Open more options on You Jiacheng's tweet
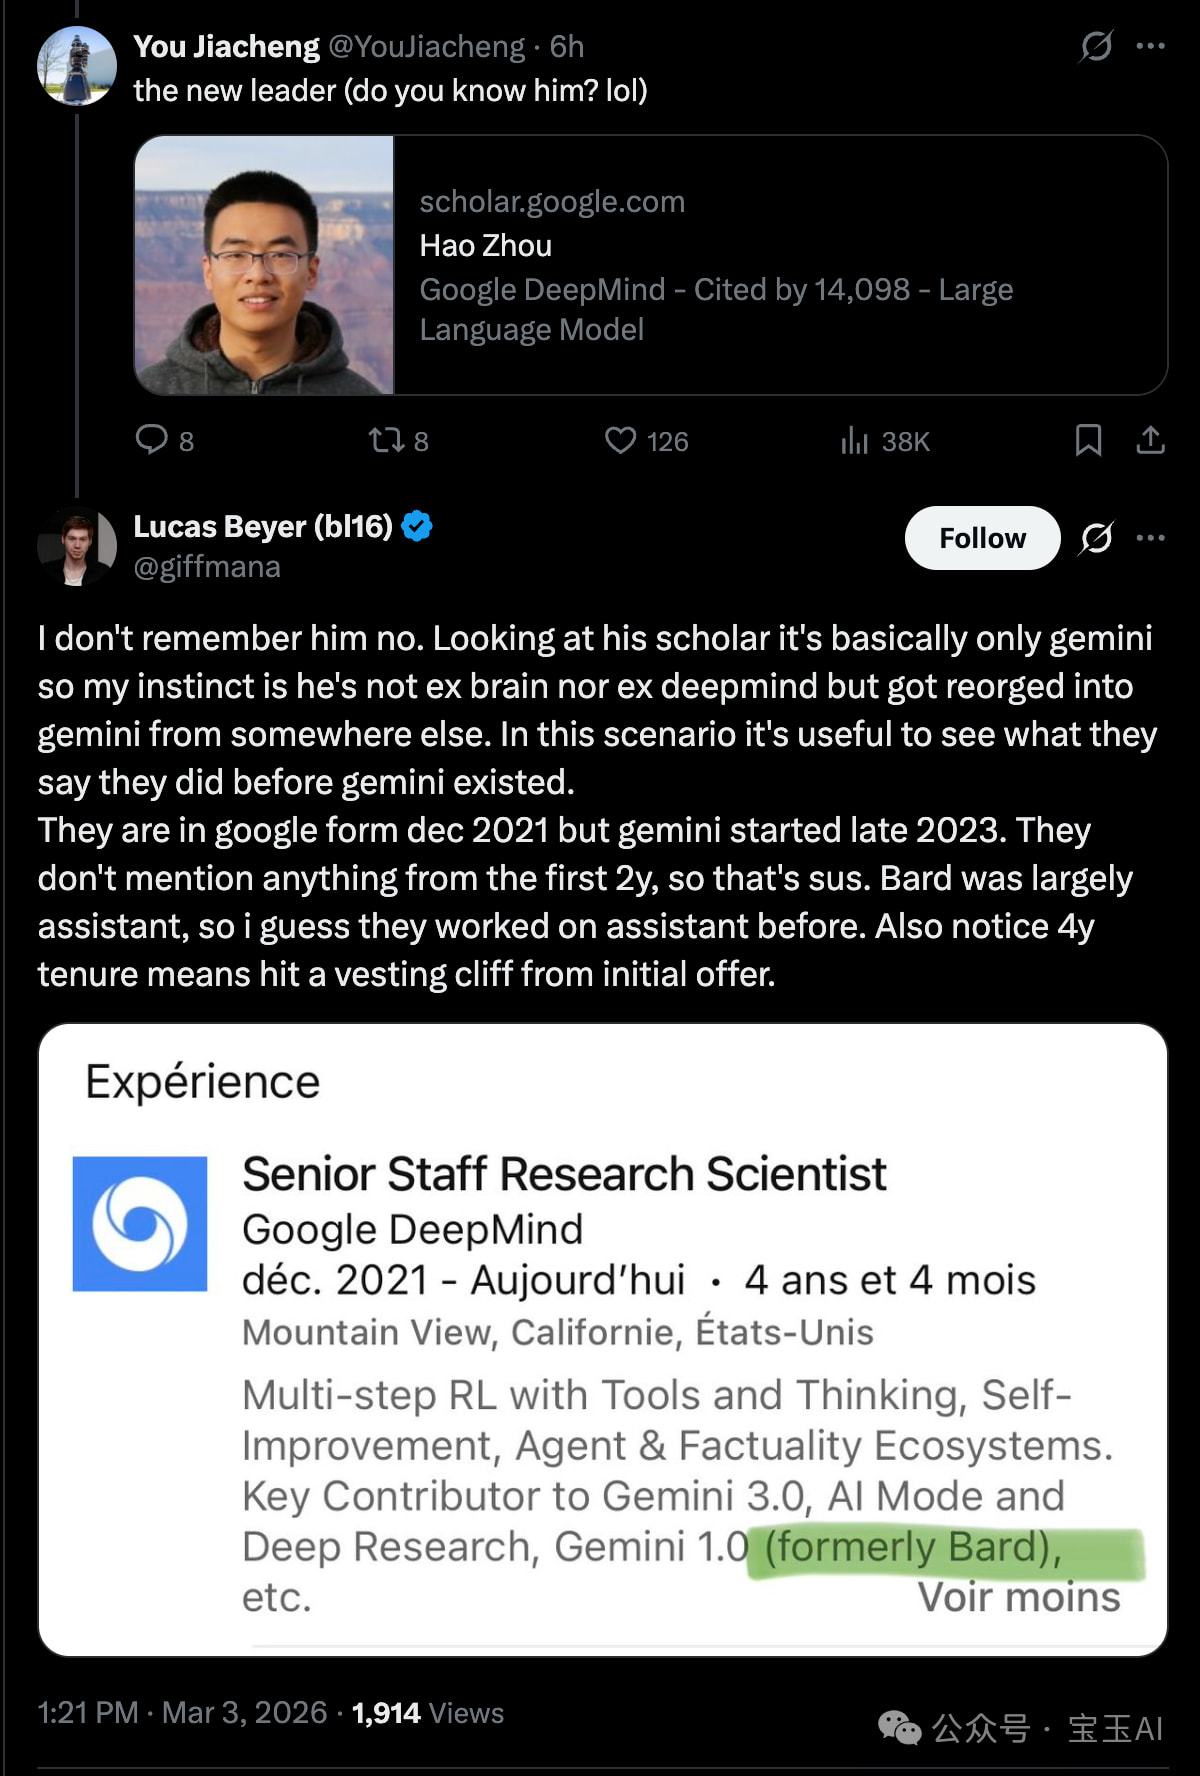 [x=1151, y=46]
